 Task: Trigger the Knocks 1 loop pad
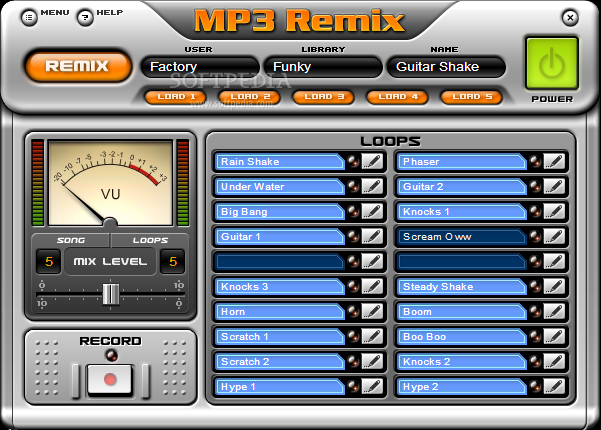coord(461,212)
